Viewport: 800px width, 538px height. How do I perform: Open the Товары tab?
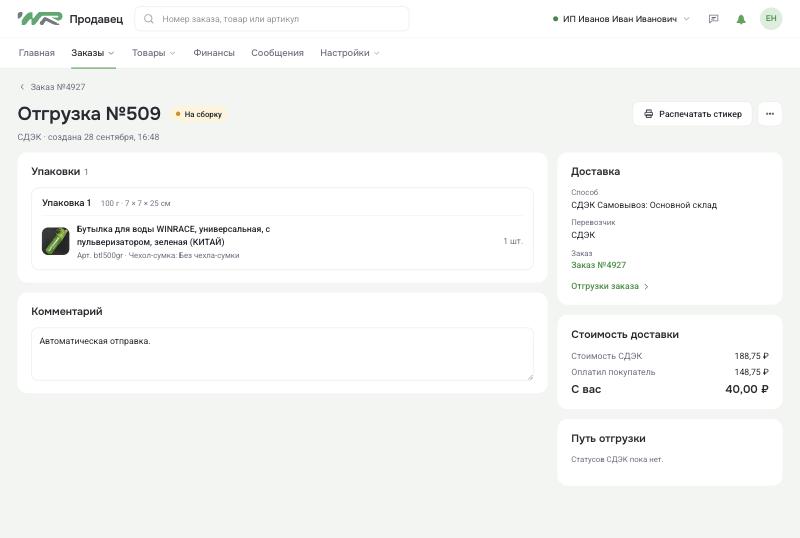(x=148, y=53)
